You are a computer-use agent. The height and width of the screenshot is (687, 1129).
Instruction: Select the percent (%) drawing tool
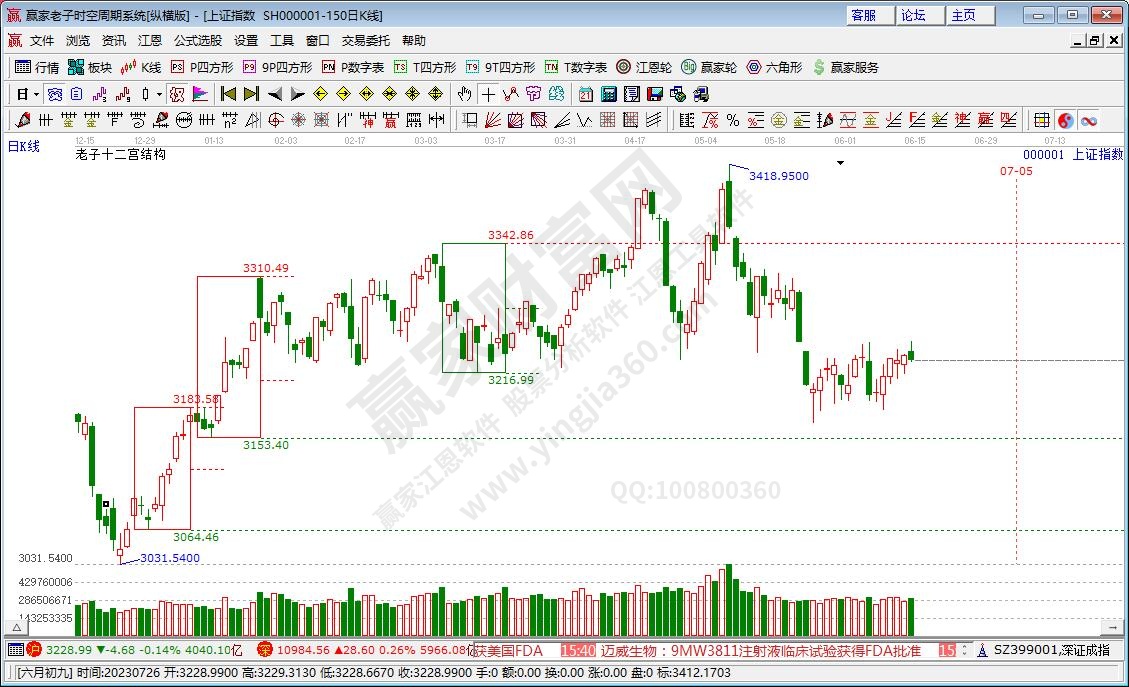pyautogui.click(x=732, y=120)
